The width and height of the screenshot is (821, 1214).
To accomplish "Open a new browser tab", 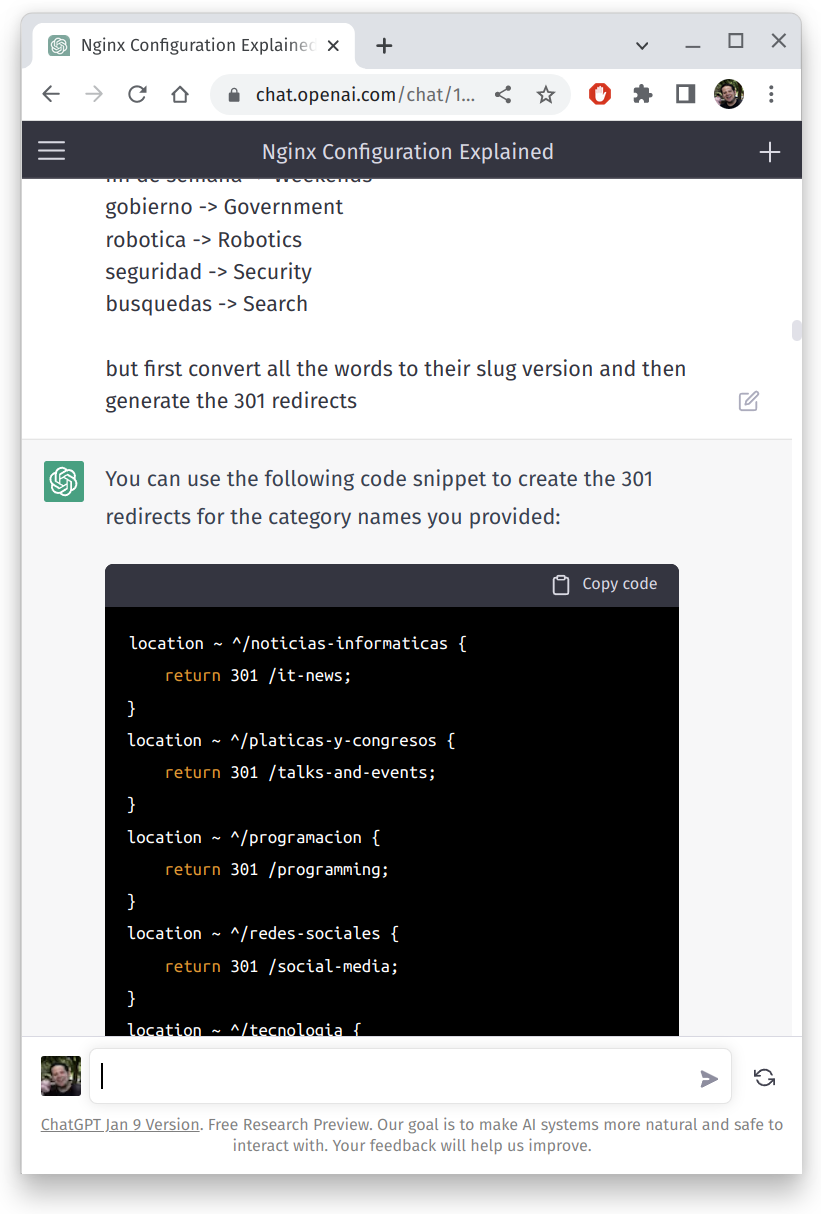I will pyautogui.click(x=384, y=45).
